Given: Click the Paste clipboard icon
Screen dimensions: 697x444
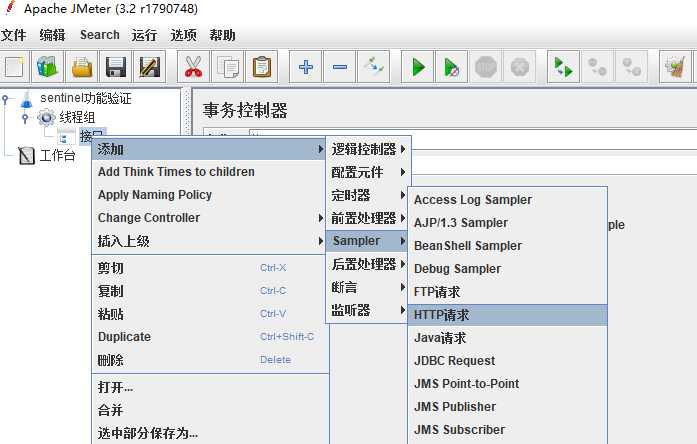Looking at the screenshot, I should coord(262,67).
